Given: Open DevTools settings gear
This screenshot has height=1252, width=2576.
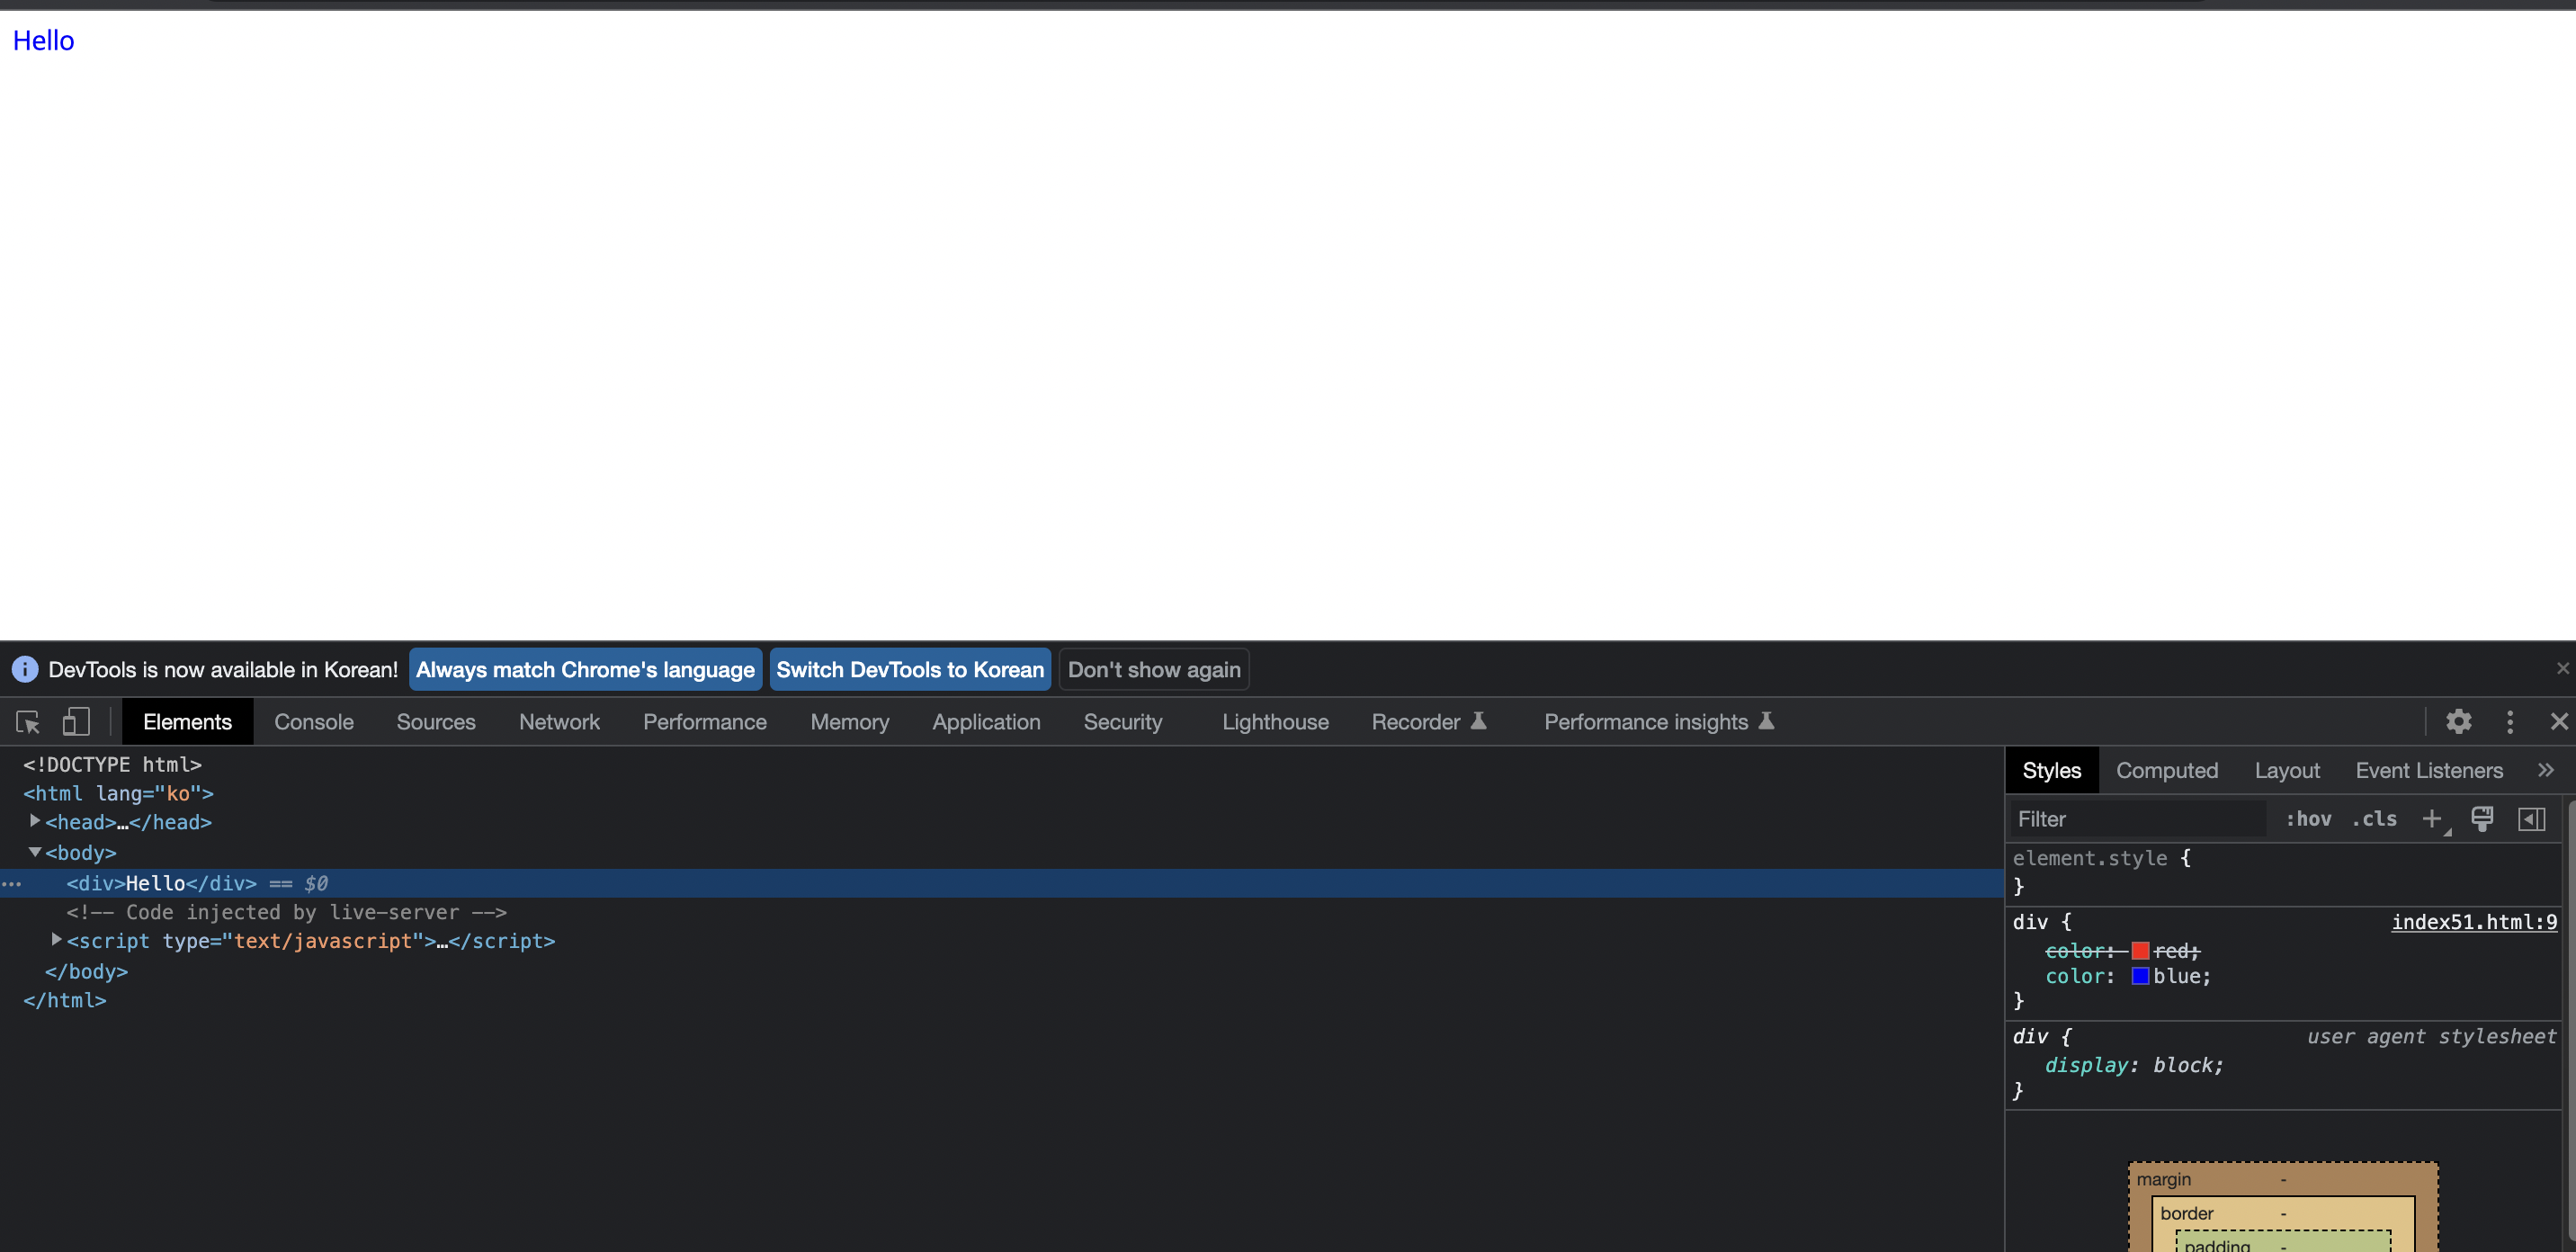Looking at the screenshot, I should click(2459, 721).
